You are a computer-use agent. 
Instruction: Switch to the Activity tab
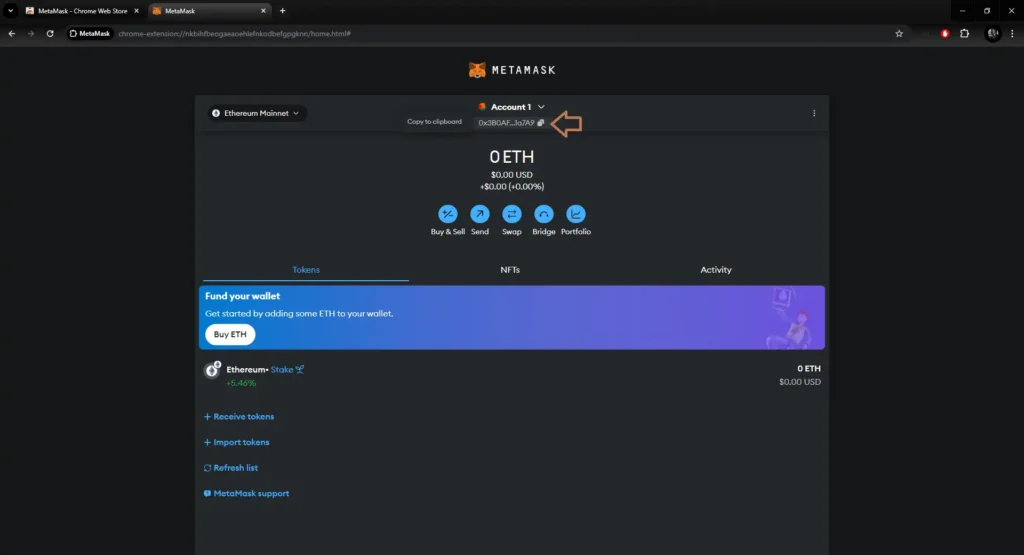pyautogui.click(x=716, y=270)
